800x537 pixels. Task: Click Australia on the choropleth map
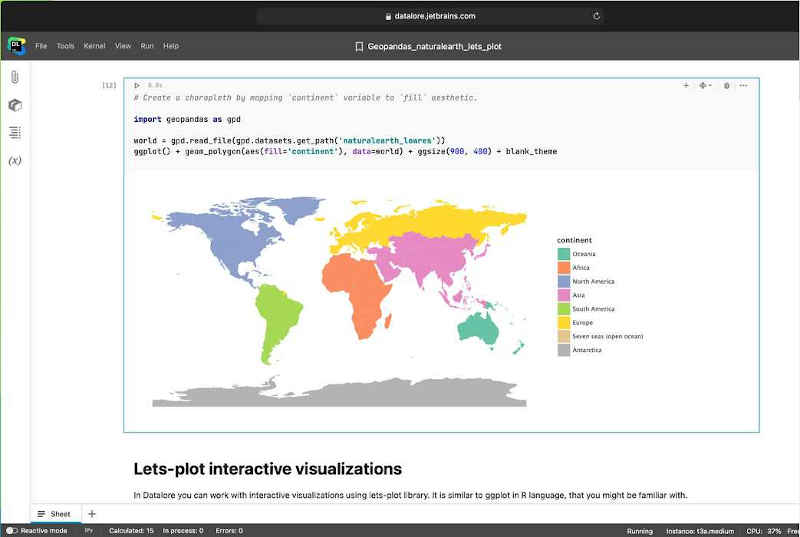(x=478, y=329)
